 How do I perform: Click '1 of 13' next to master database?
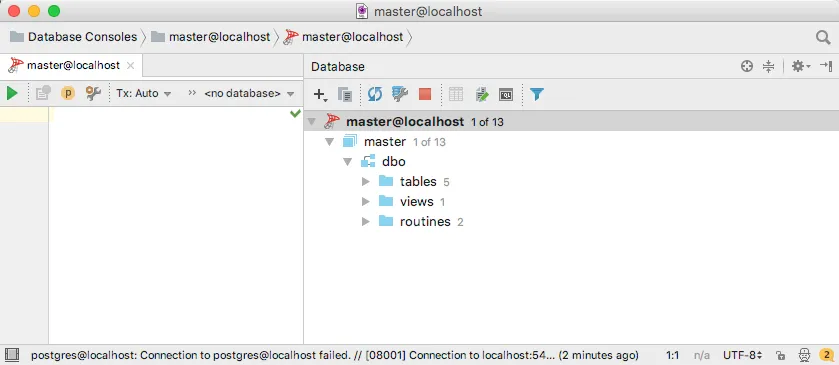pos(429,142)
